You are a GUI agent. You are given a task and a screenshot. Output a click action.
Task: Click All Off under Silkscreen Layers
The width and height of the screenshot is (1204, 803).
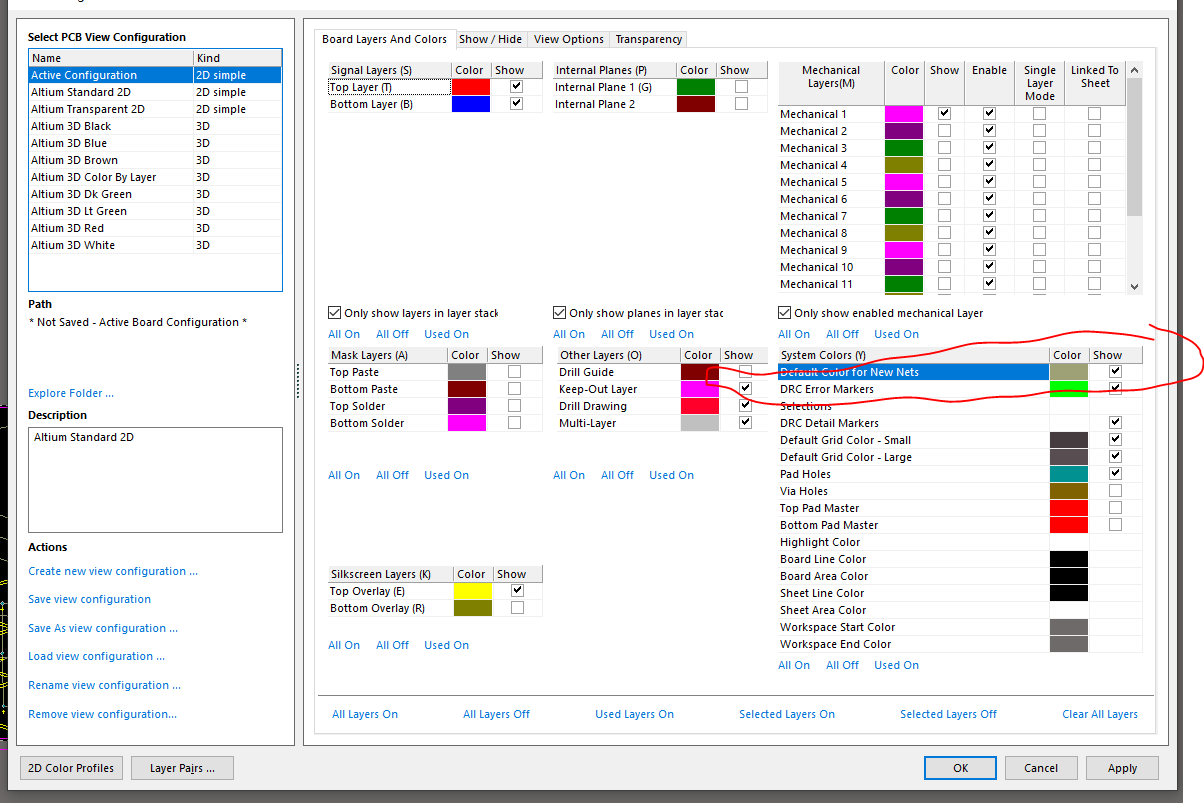pos(393,645)
